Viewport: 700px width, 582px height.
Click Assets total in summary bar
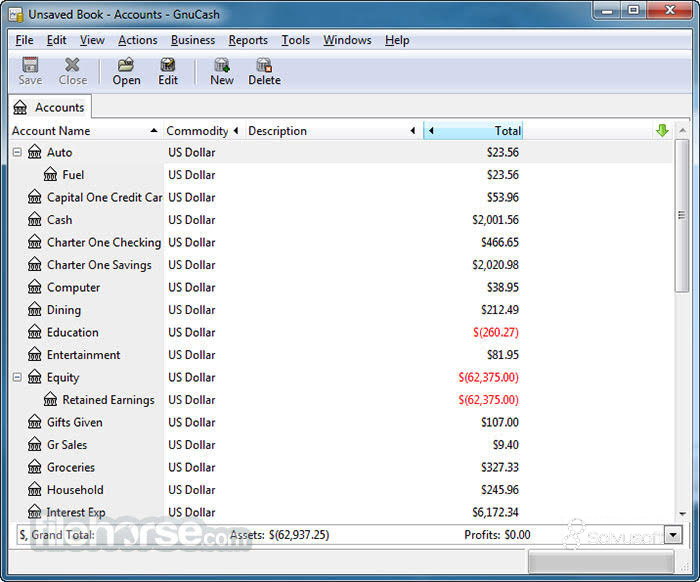279,534
